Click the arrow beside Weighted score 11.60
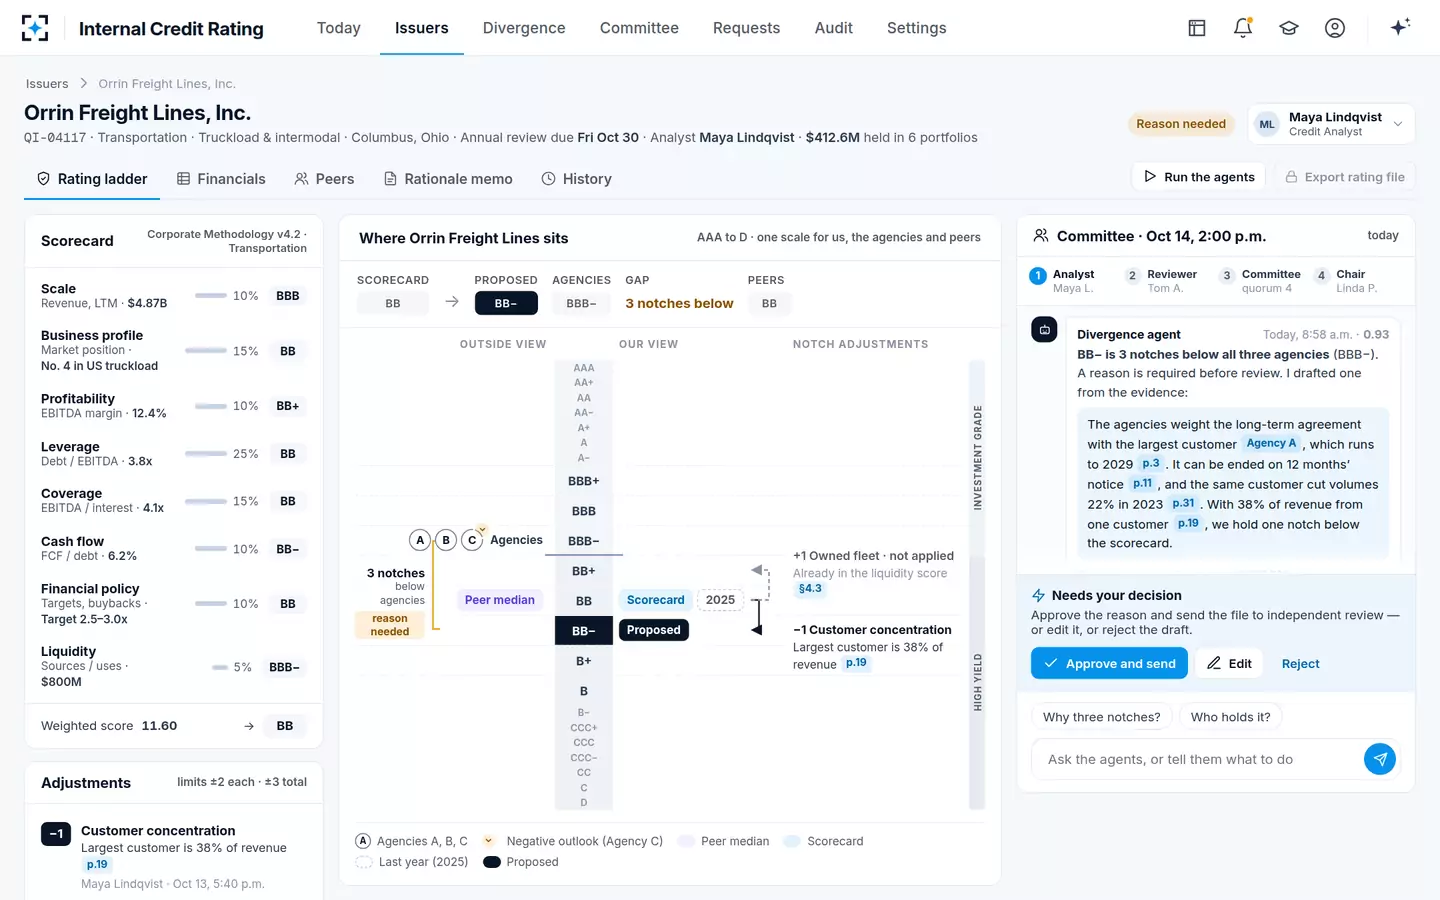1440x900 pixels. (x=249, y=726)
